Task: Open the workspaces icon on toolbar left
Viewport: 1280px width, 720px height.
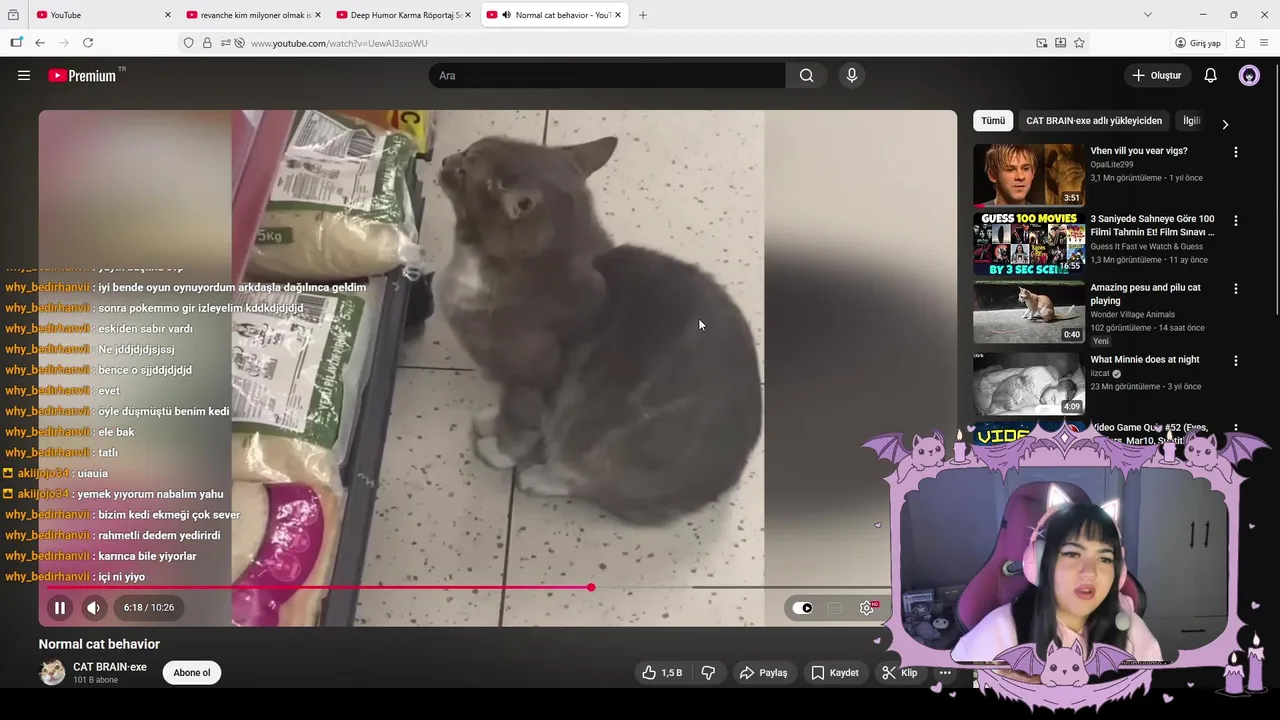Action: pos(16,43)
